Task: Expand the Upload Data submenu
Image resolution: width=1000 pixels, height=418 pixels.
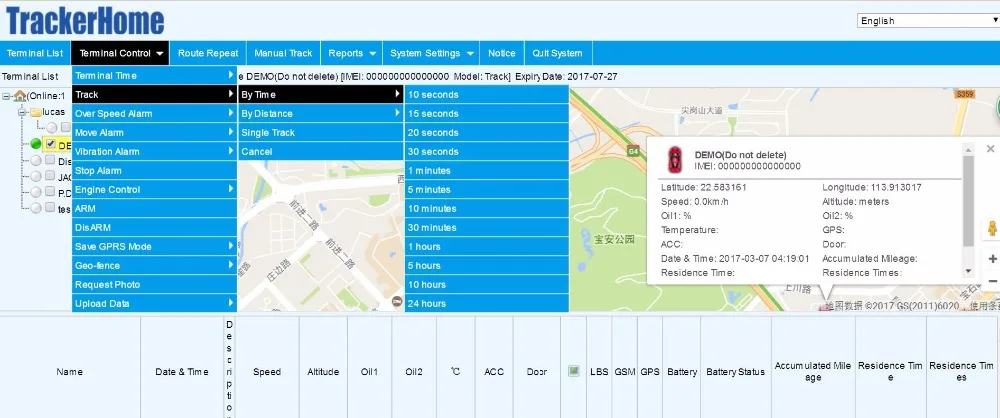Action: pos(154,304)
